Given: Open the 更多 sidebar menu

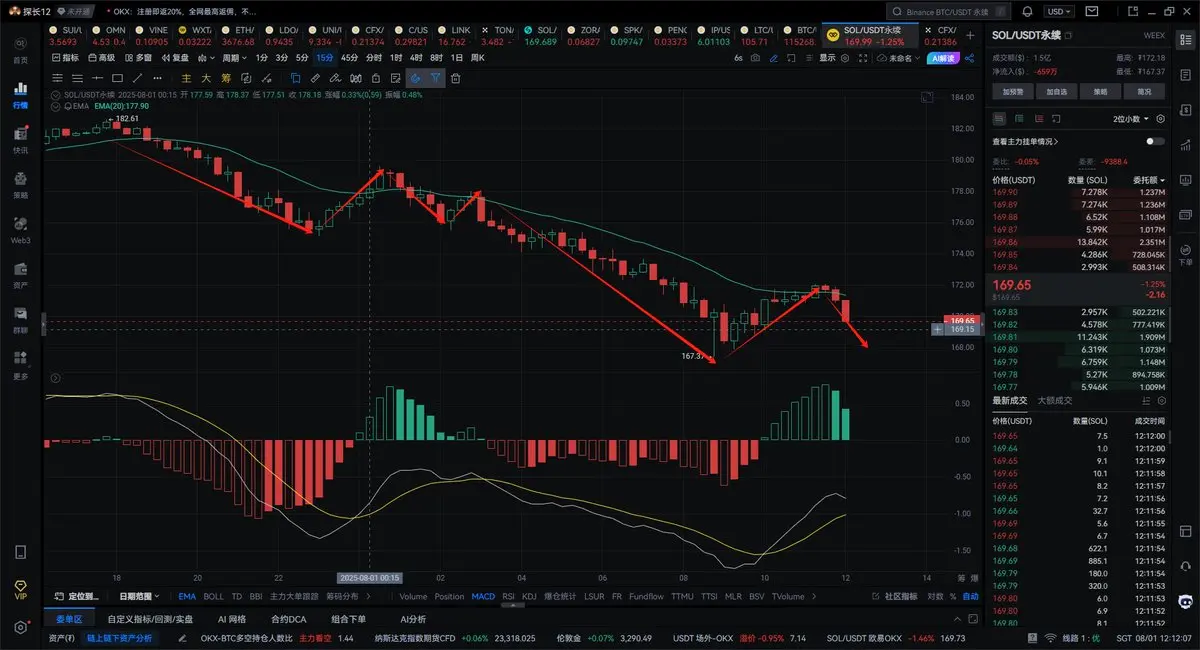Looking at the screenshot, I should (x=20, y=365).
